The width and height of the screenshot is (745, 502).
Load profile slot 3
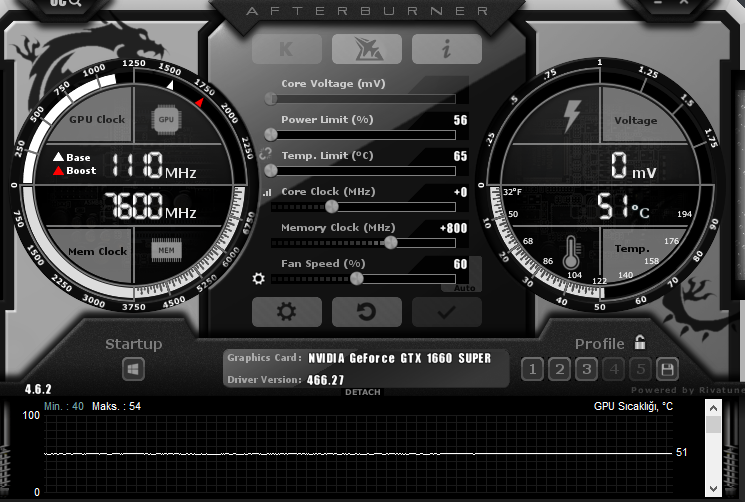point(586,369)
